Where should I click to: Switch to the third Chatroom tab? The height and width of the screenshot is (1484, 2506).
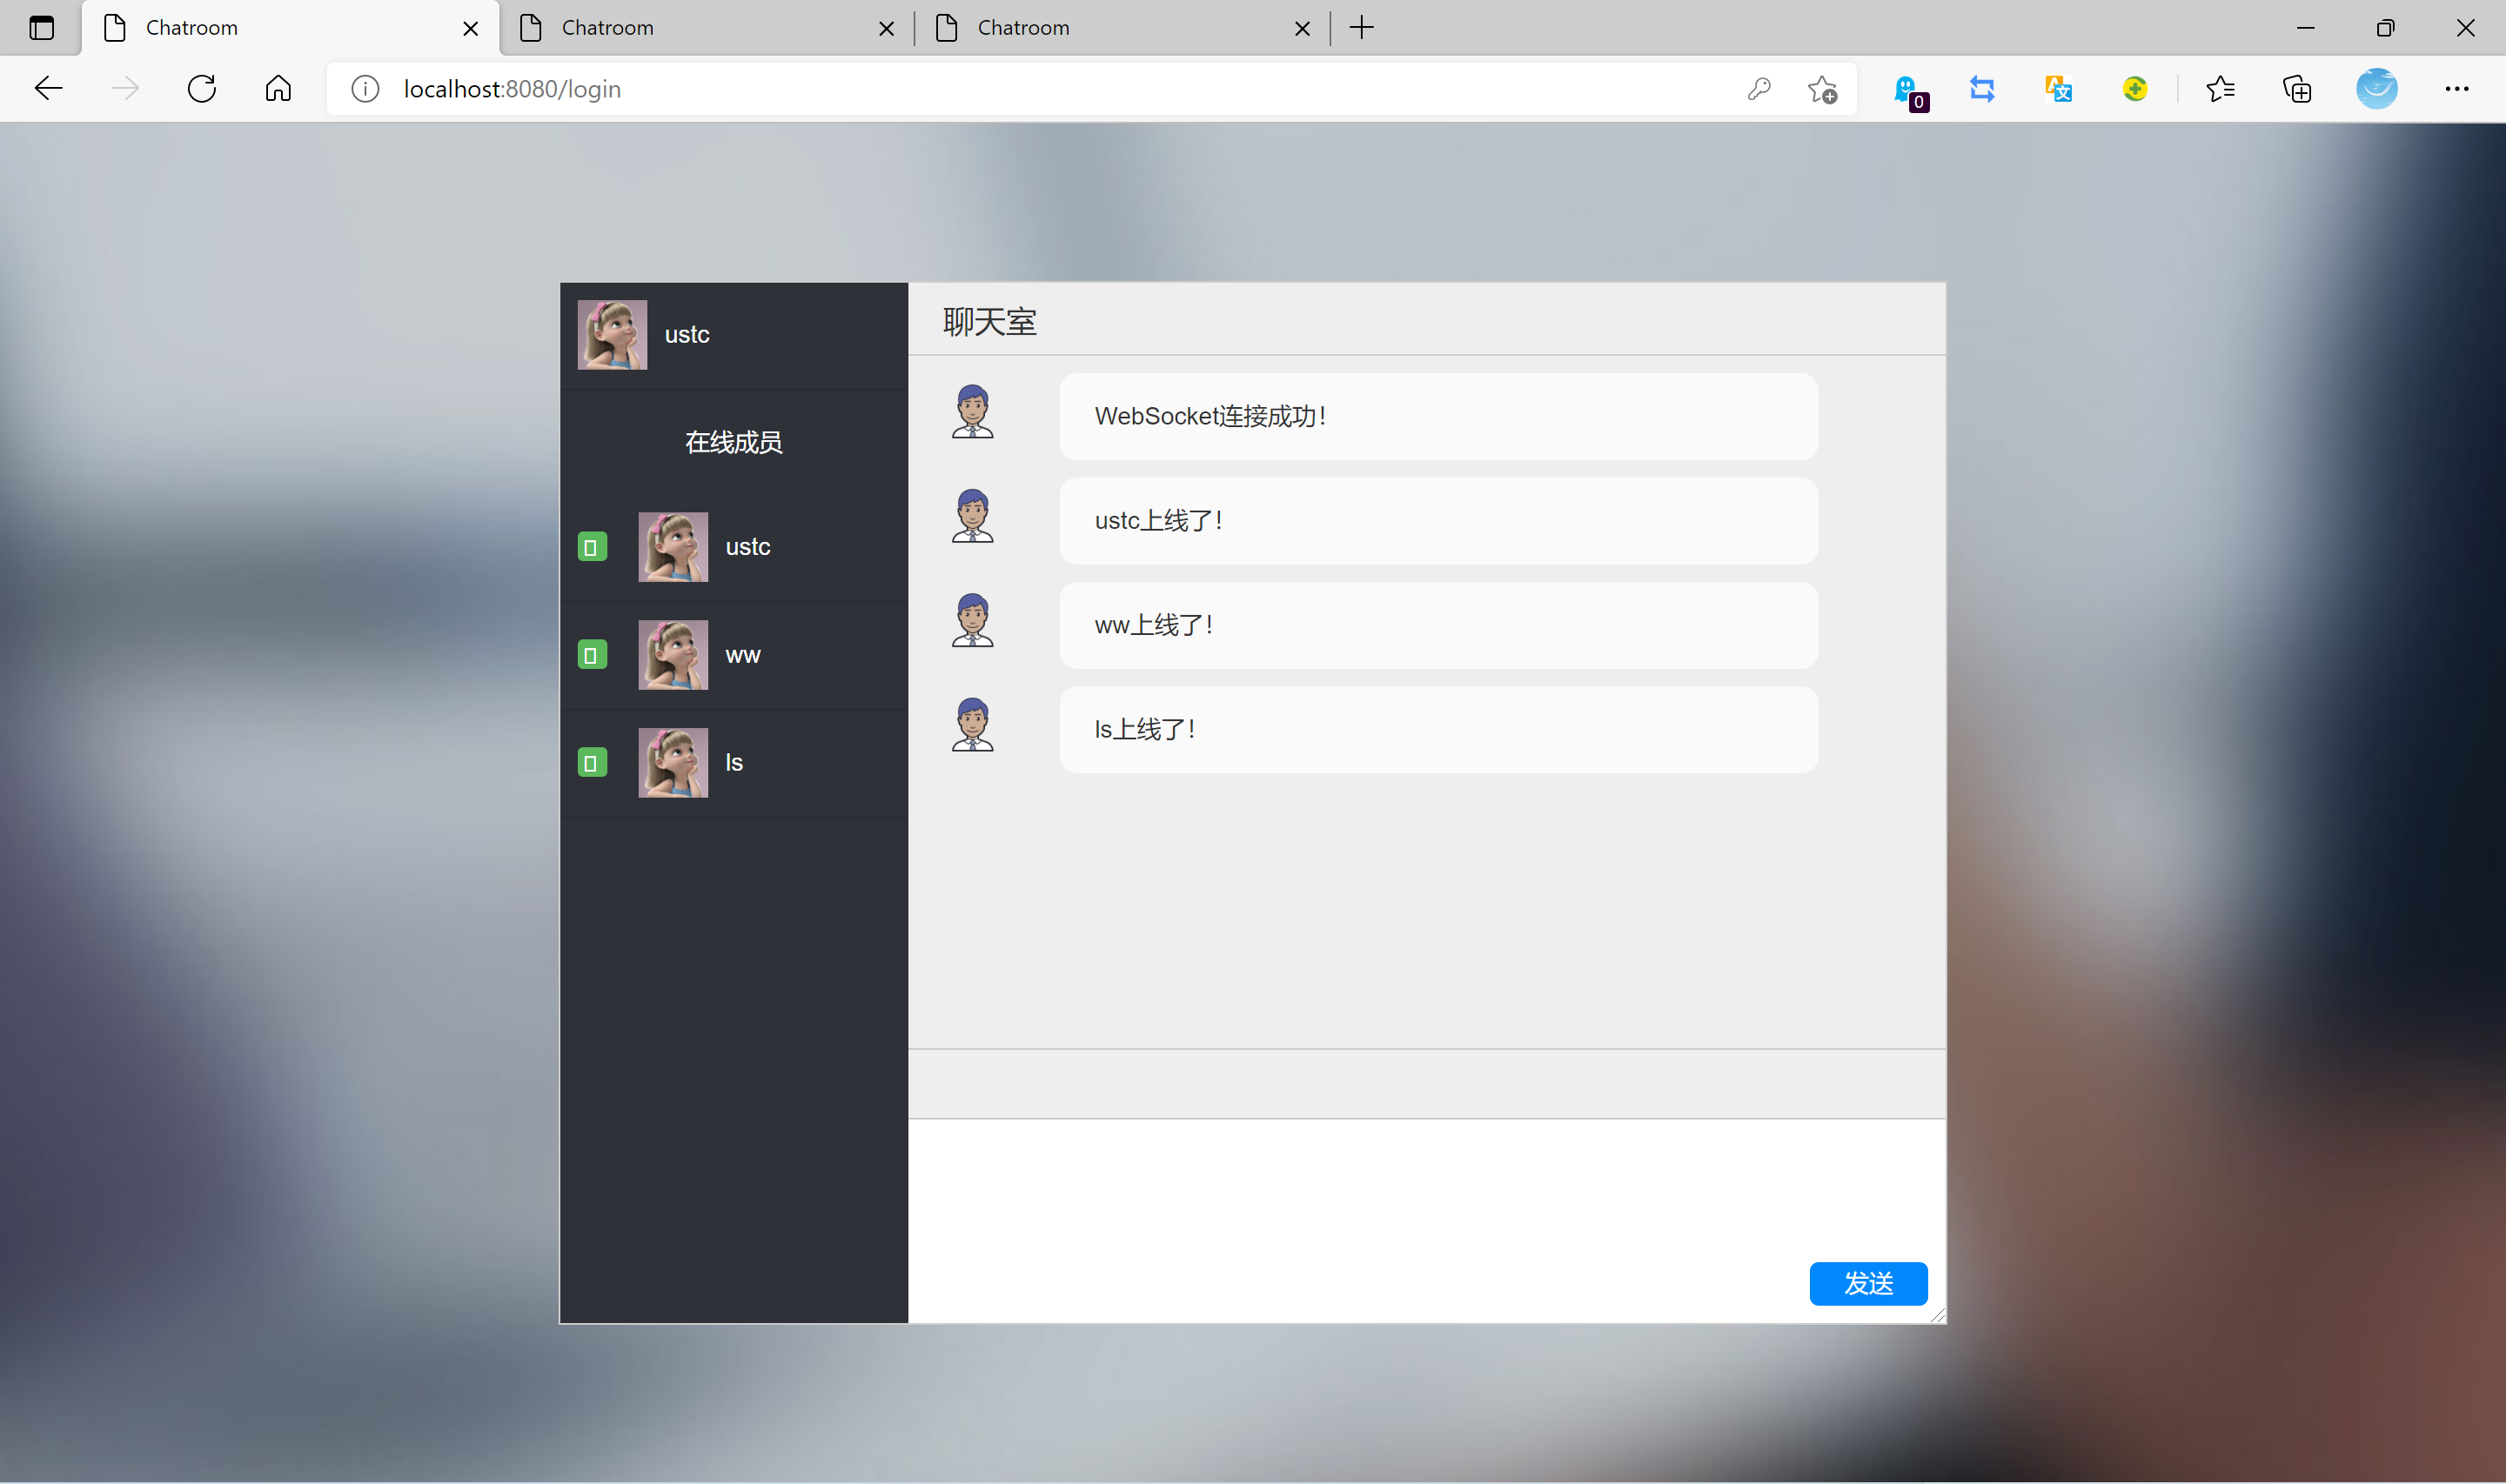pyautogui.click(x=1122, y=28)
